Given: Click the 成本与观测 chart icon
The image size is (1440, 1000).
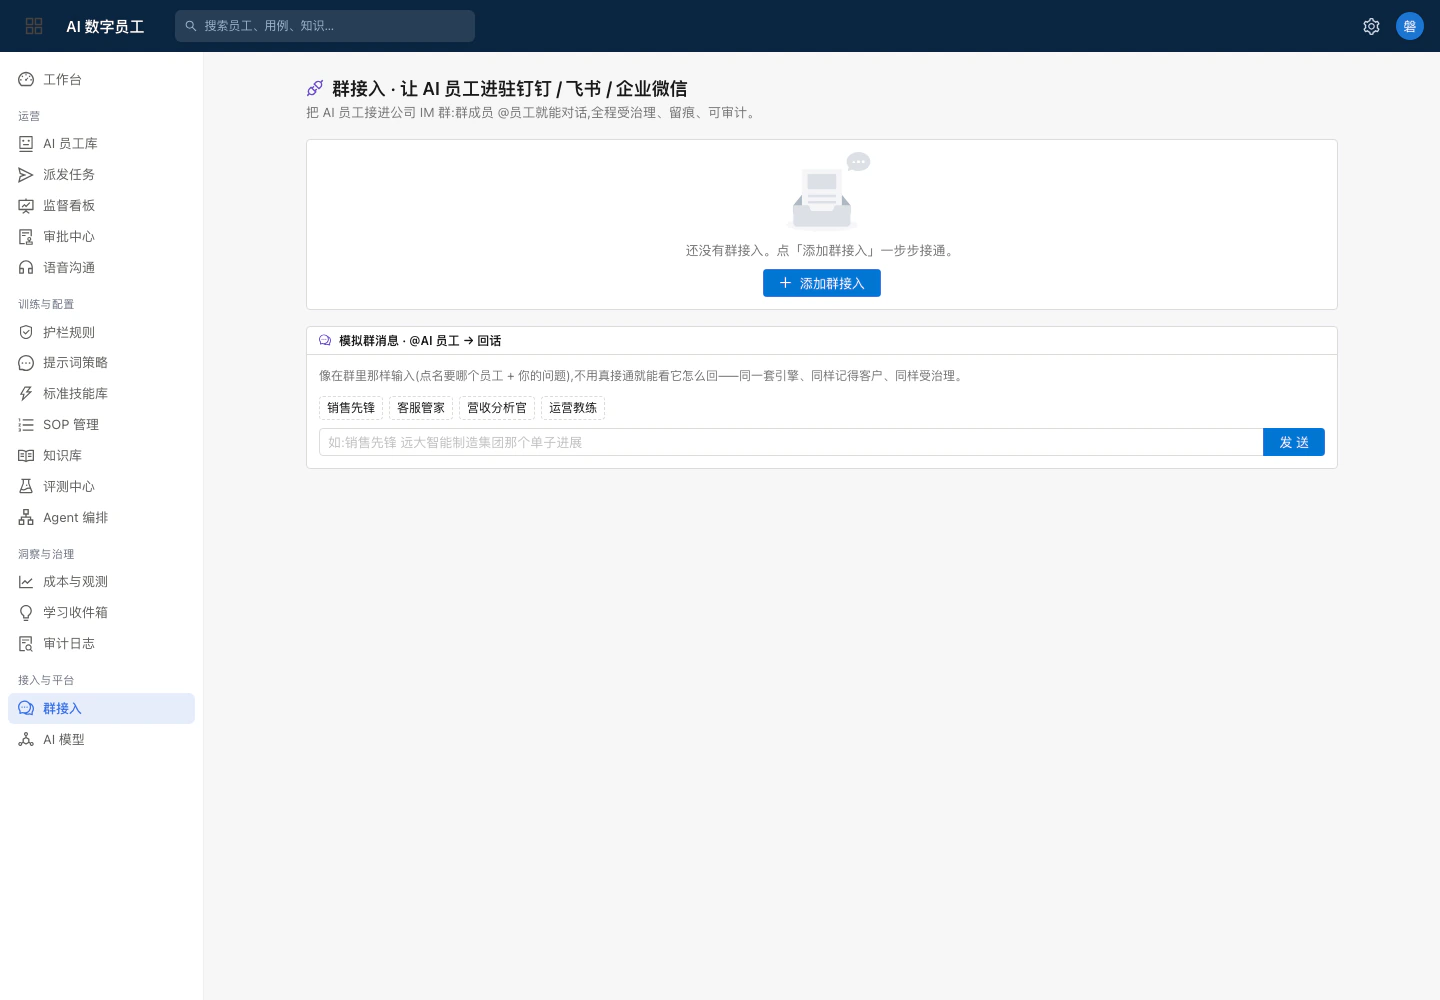Looking at the screenshot, I should click(x=26, y=582).
